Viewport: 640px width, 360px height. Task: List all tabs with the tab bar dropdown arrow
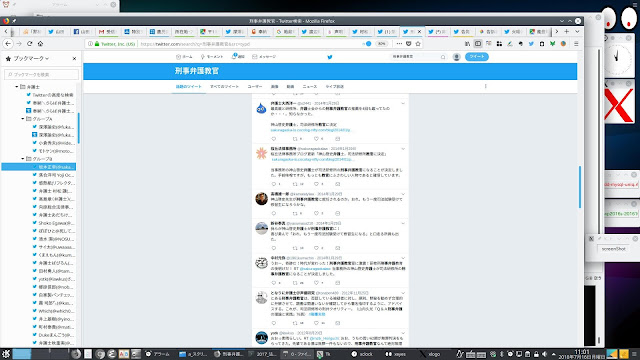(x=577, y=31)
